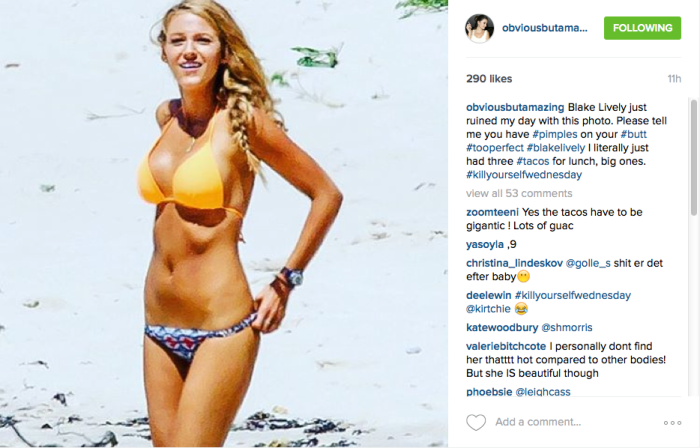Open the #pimples hashtag link
The height and width of the screenshot is (448, 700).
(x=555, y=134)
